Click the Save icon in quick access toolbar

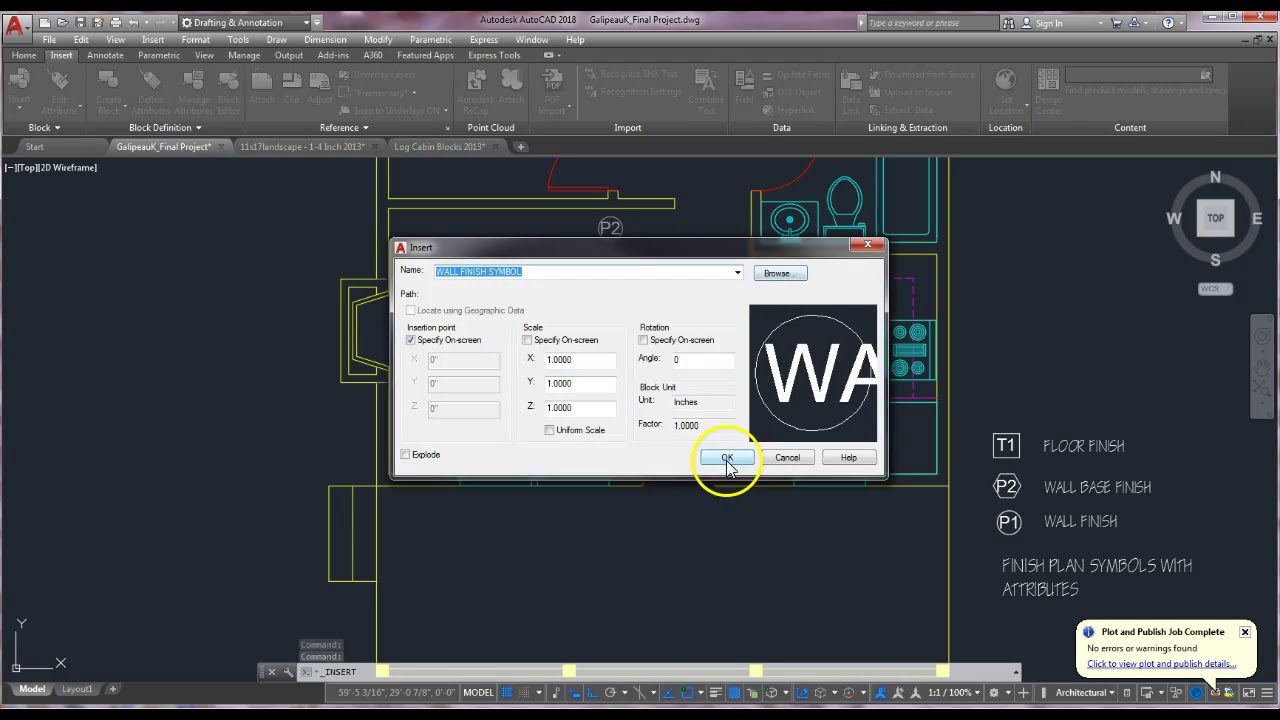[x=81, y=22]
